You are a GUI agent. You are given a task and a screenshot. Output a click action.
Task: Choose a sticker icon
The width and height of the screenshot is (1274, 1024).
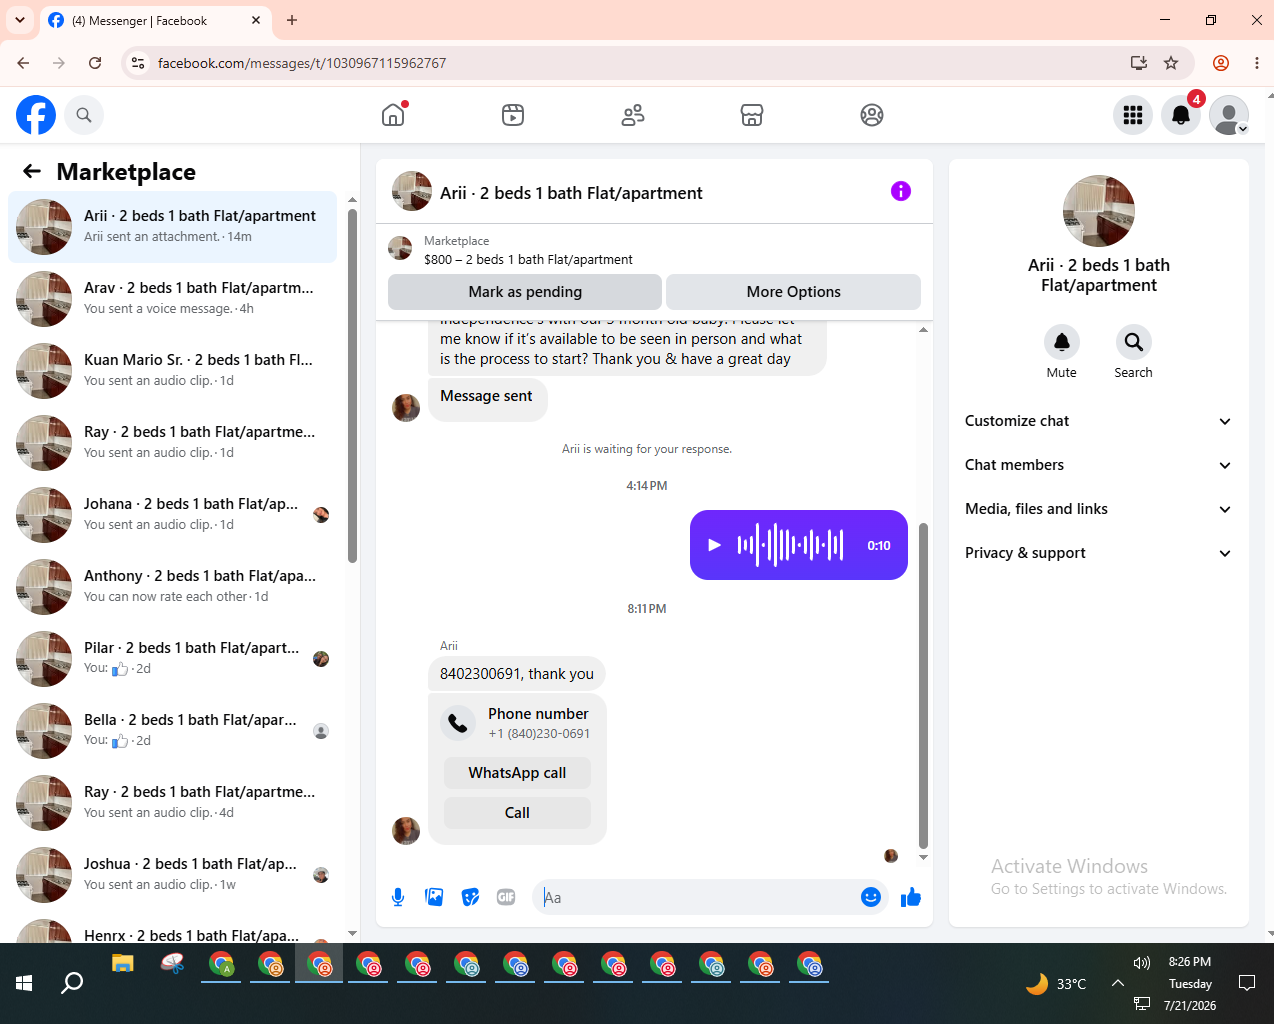(x=470, y=897)
